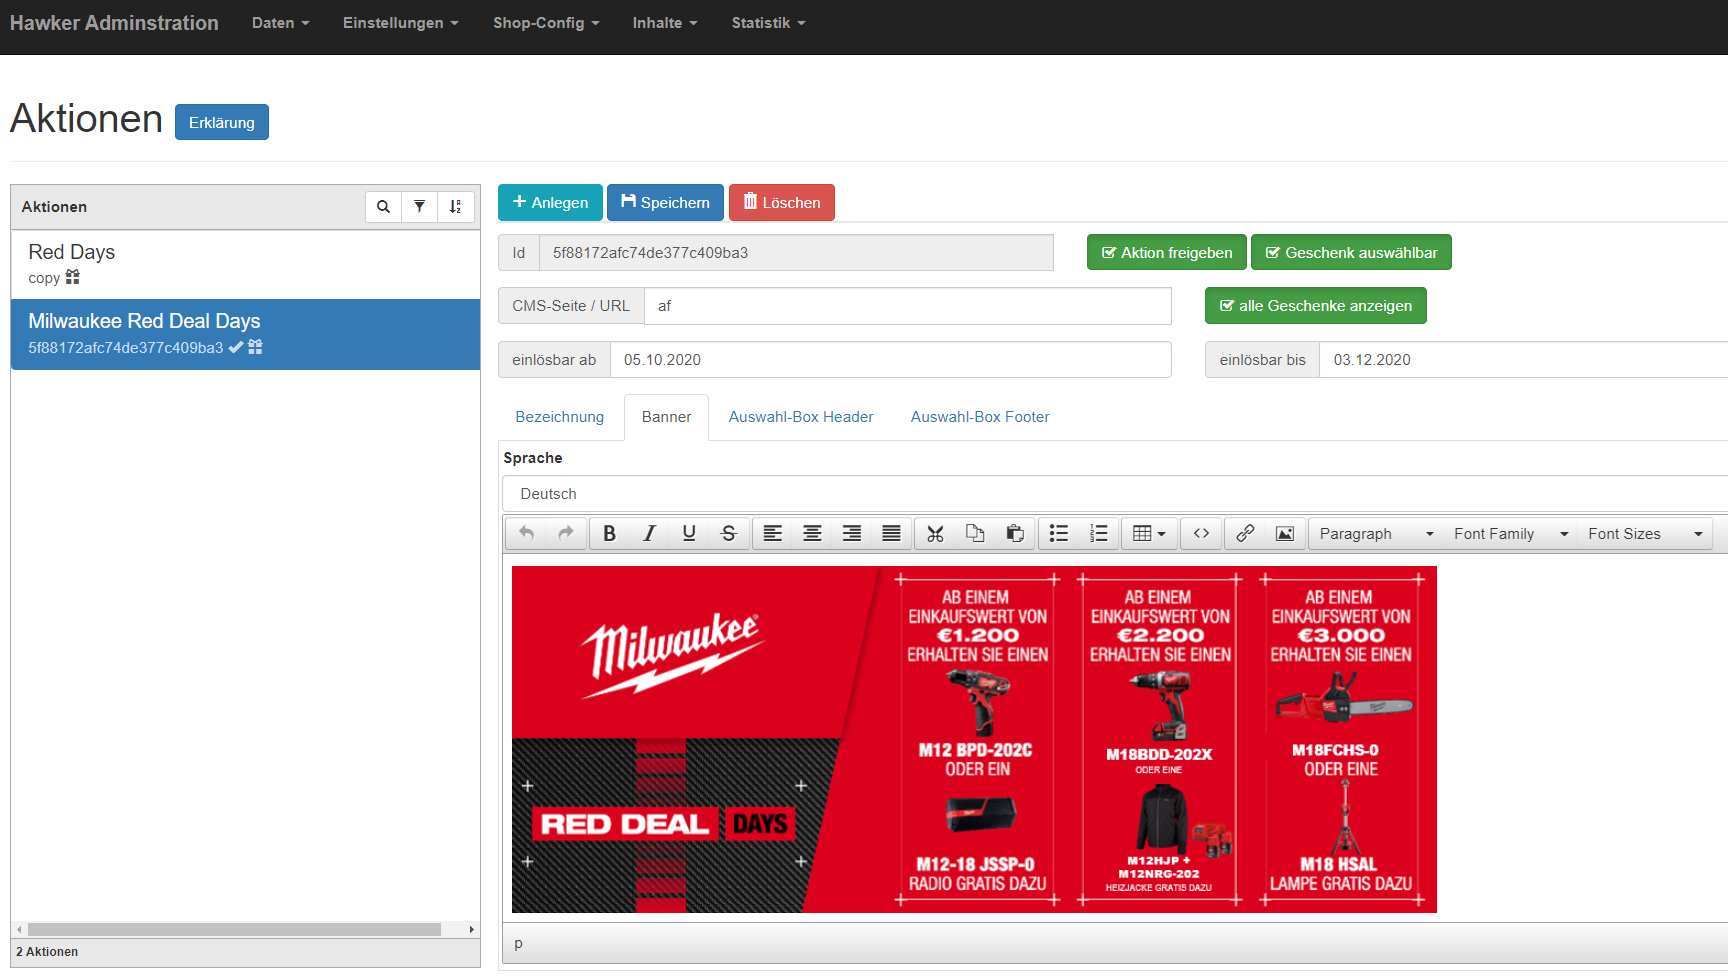1728x977 pixels.
Task: Toggle Aktion freigeben checkbox button
Action: click(x=1167, y=253)
